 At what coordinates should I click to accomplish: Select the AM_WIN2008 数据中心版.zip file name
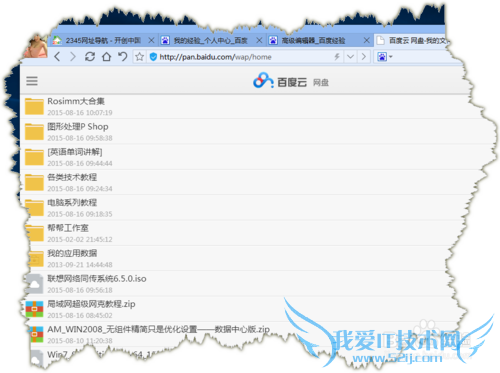(x=158, y=329)
